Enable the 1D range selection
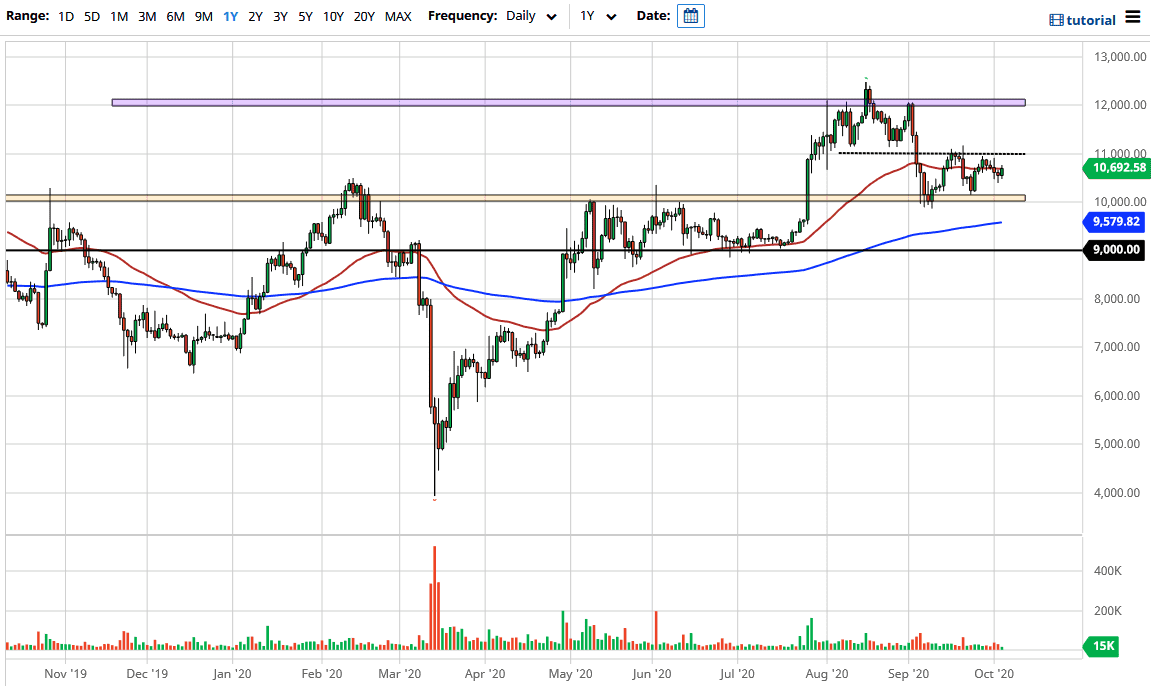The image size is (1152, 689). [64, 16]
